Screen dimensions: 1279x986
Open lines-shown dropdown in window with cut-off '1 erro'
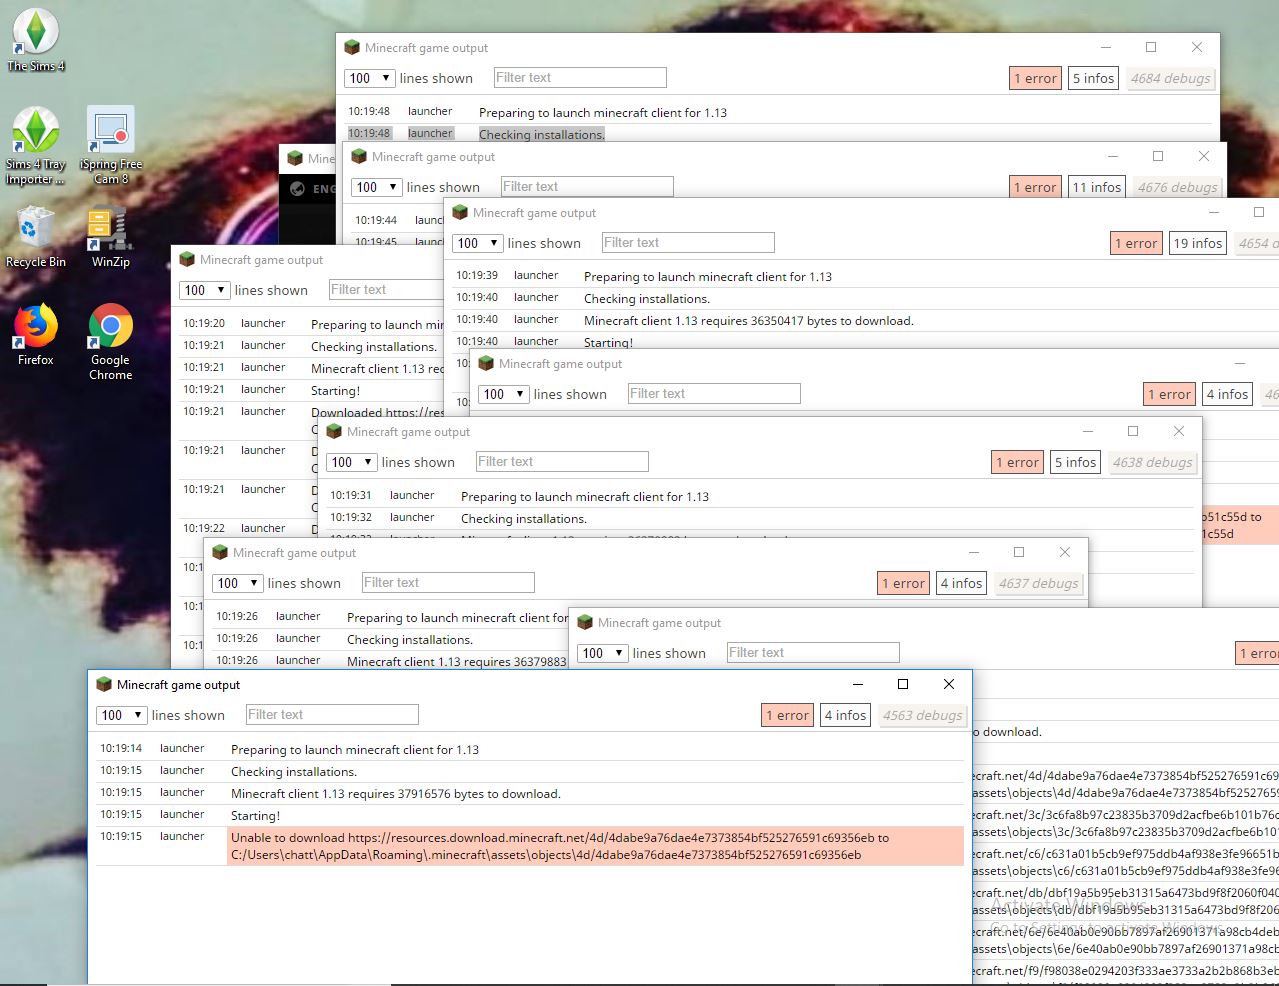[x=602, y=653]
